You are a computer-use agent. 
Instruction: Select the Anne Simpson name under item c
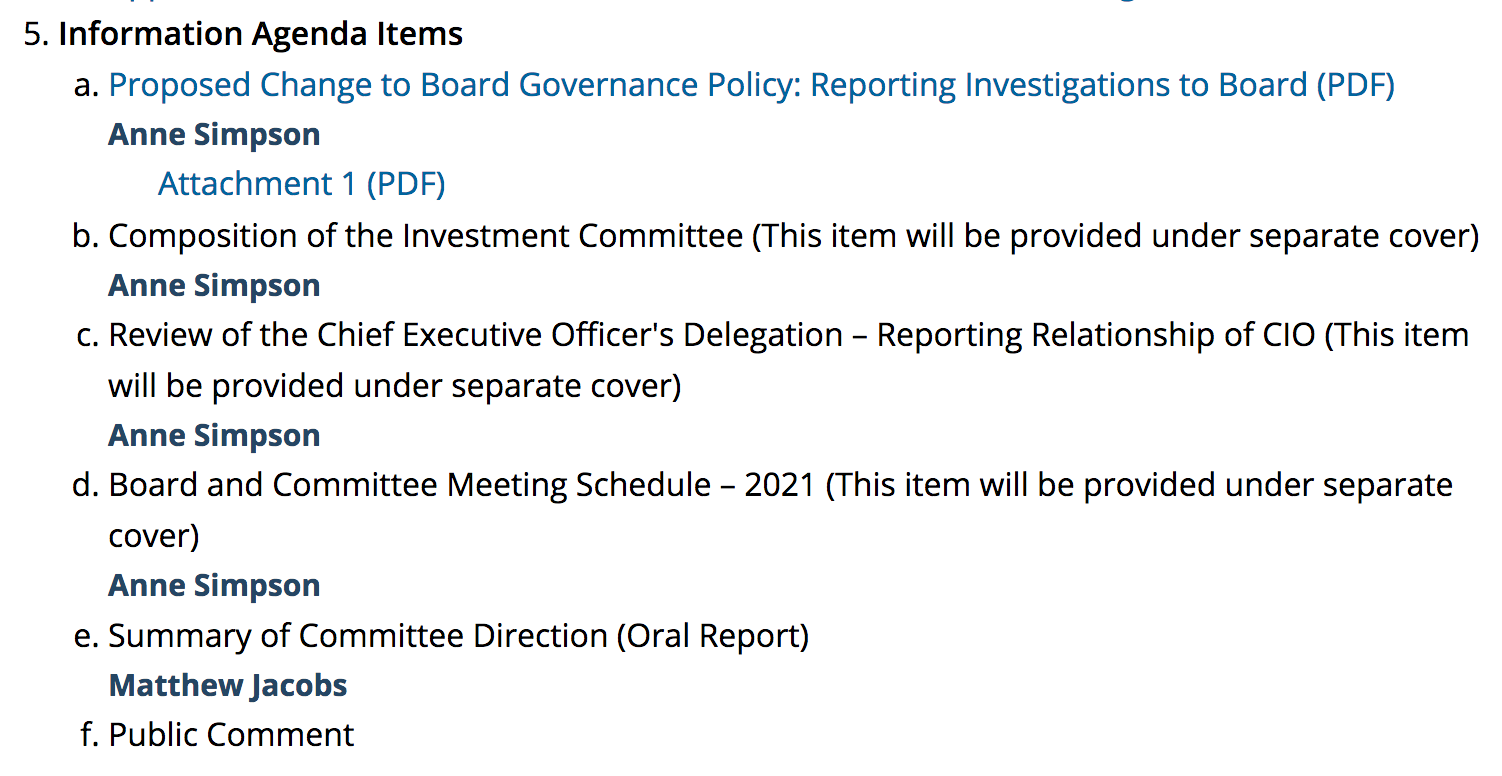(214, 435)
